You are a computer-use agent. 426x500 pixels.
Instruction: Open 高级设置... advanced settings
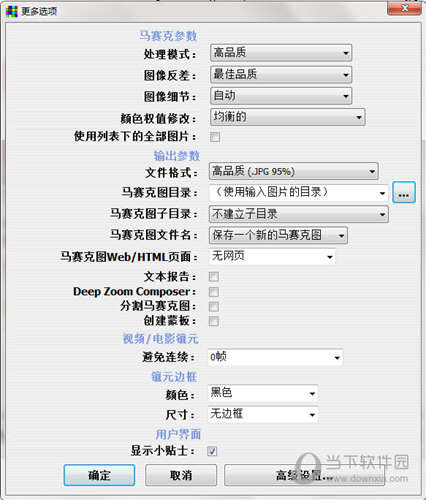(x=304, y=475)
